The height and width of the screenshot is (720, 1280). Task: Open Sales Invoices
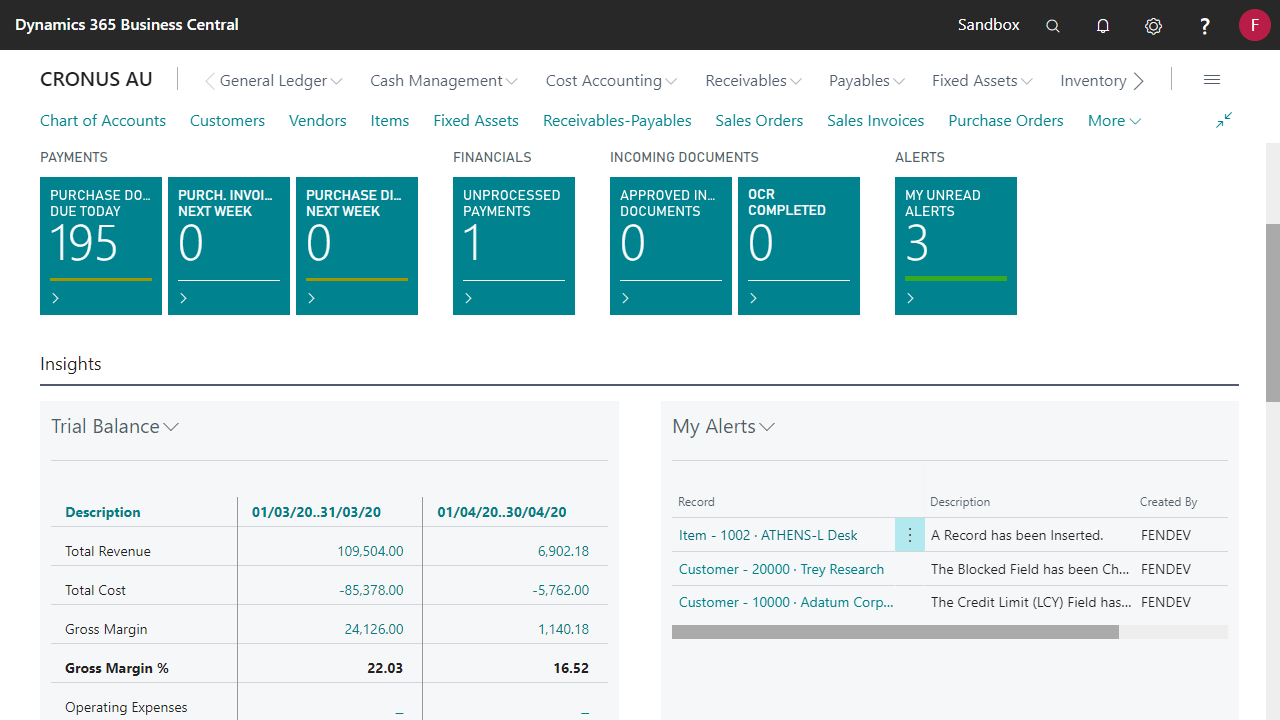point(876,121)
